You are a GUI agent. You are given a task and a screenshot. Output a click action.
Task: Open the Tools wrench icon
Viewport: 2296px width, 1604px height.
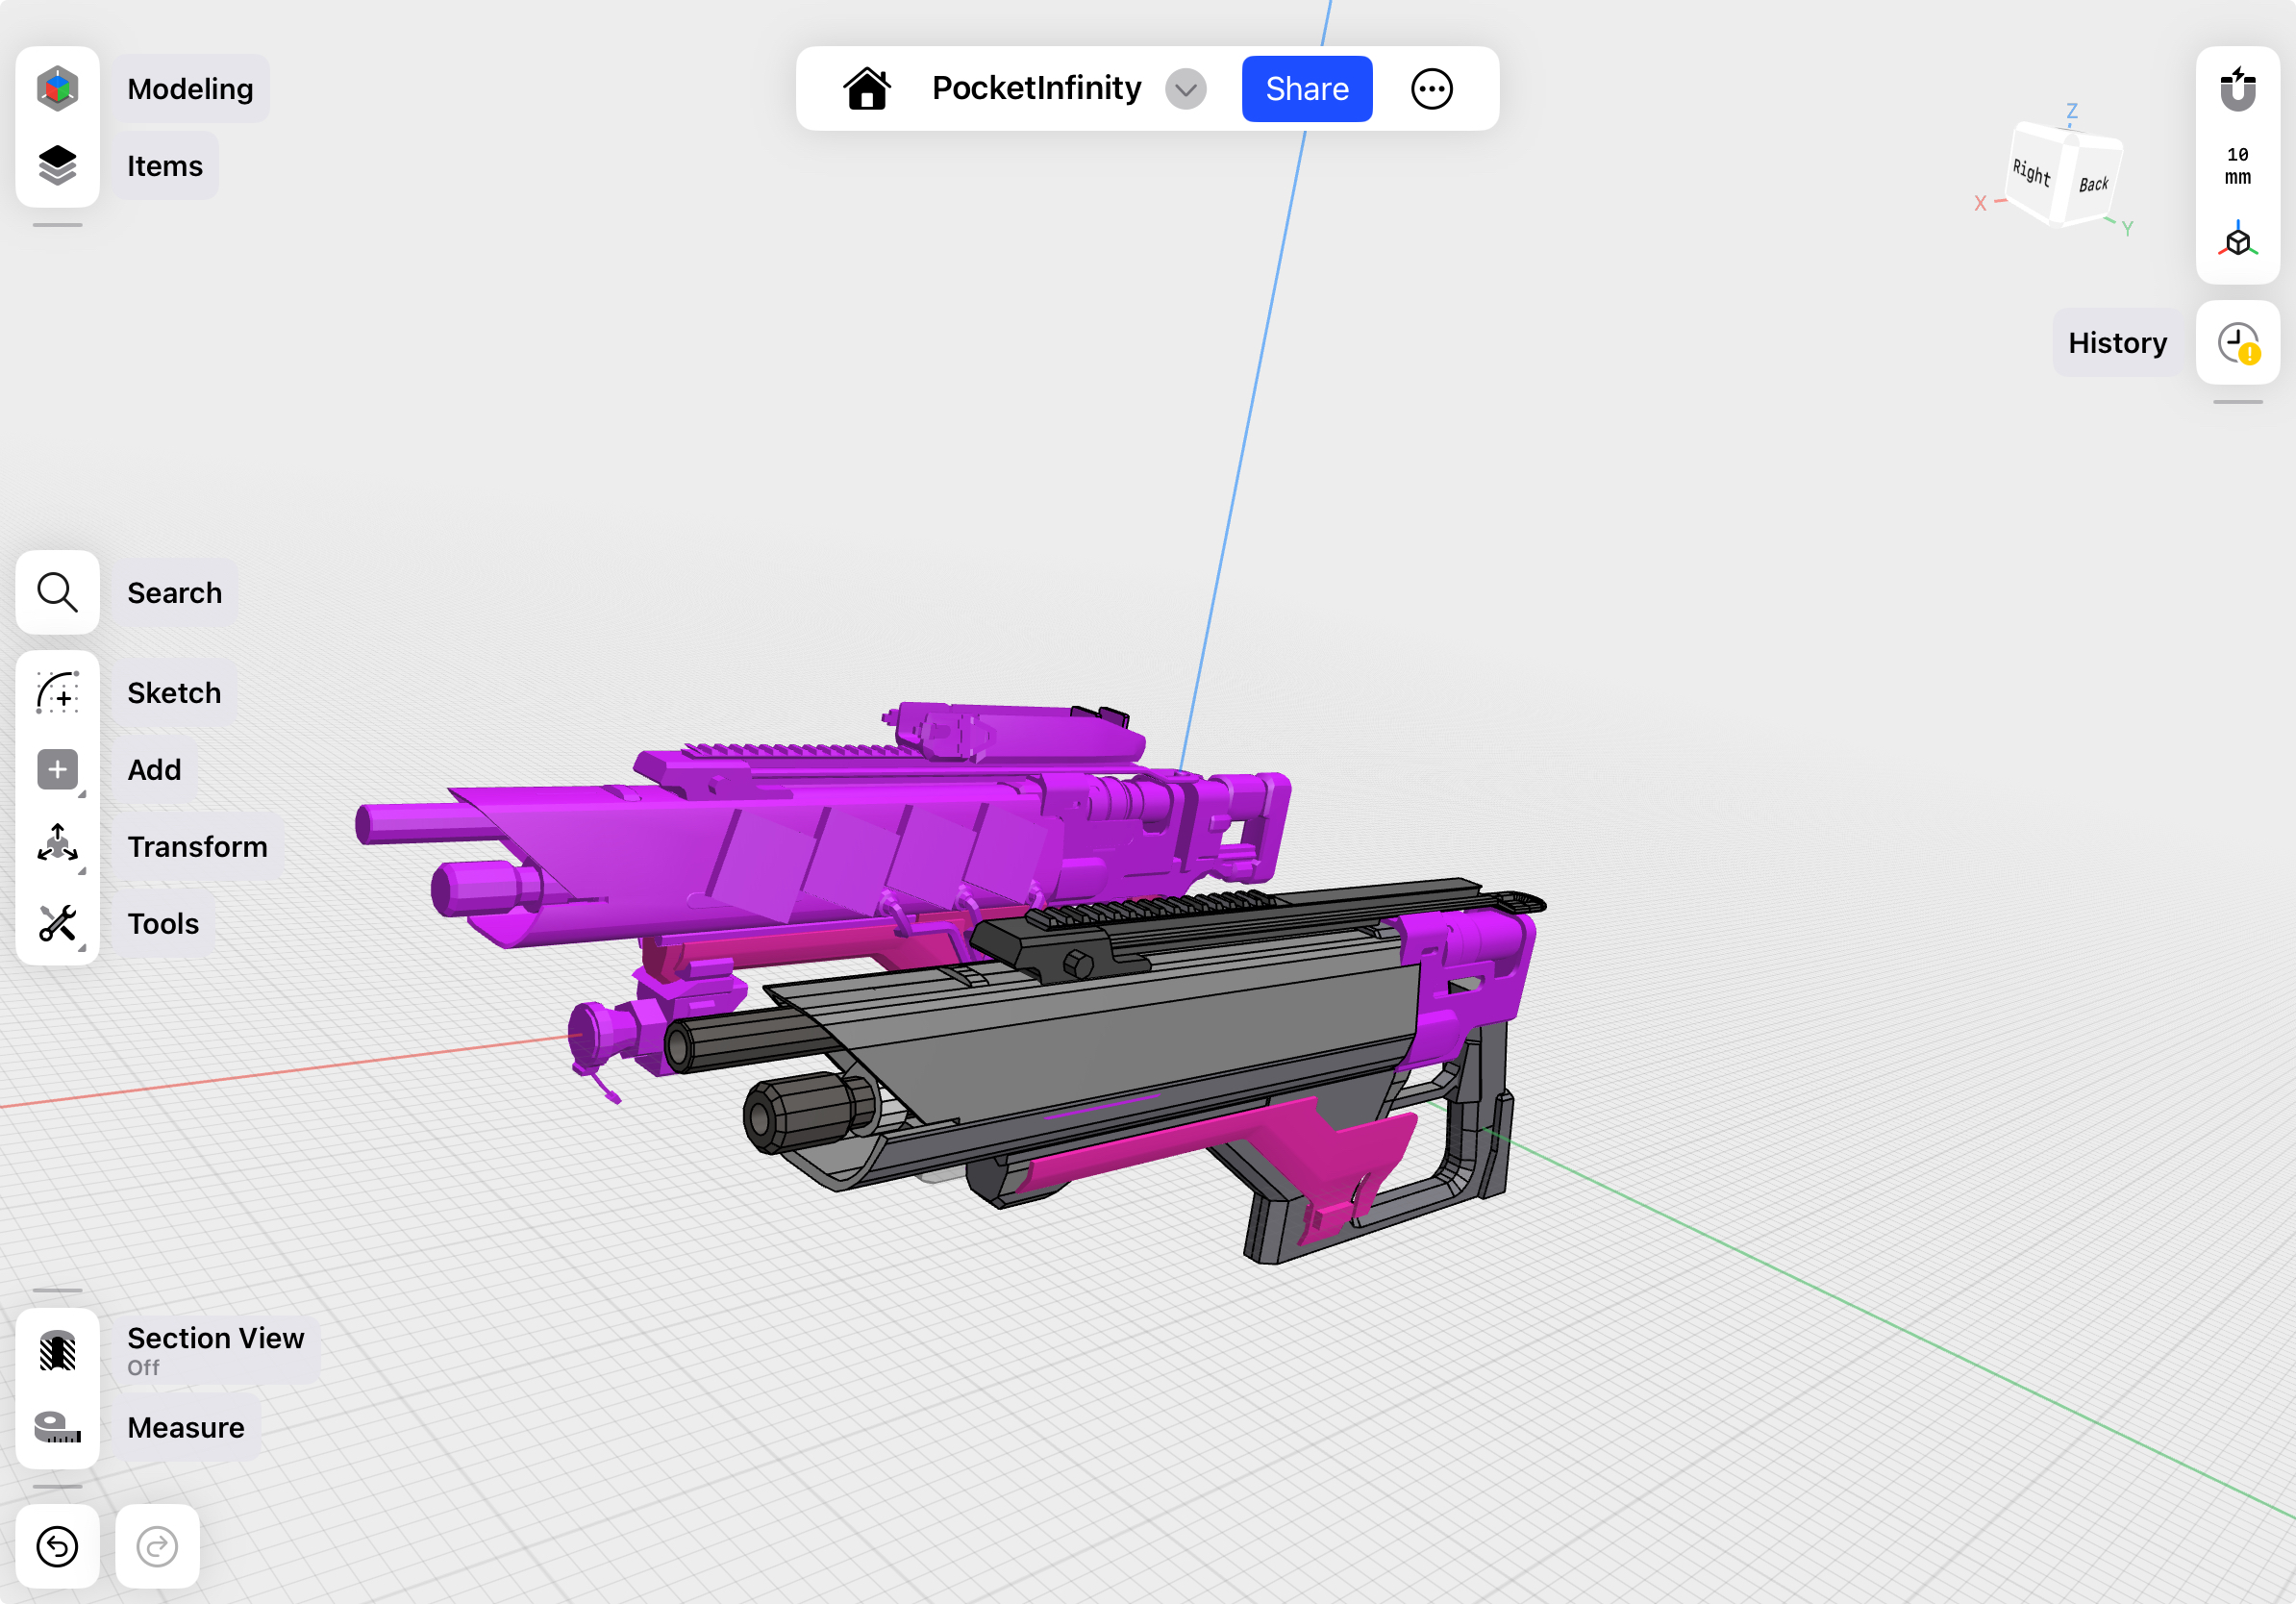tap(57, 923)
